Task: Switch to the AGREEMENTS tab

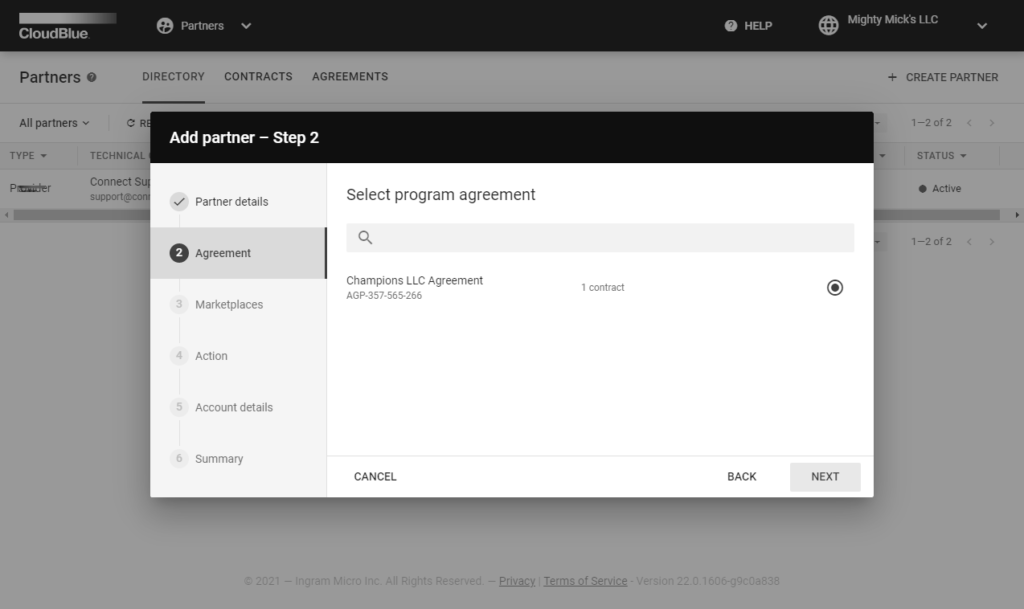Action: coord(351,76)
